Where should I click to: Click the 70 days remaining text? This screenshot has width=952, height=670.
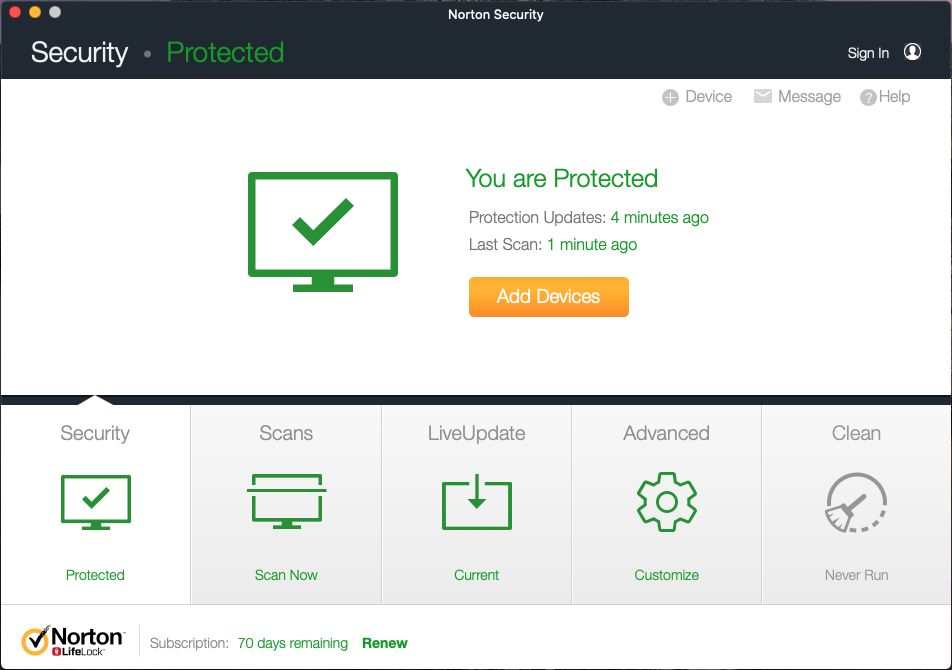(x=293, y=643)
